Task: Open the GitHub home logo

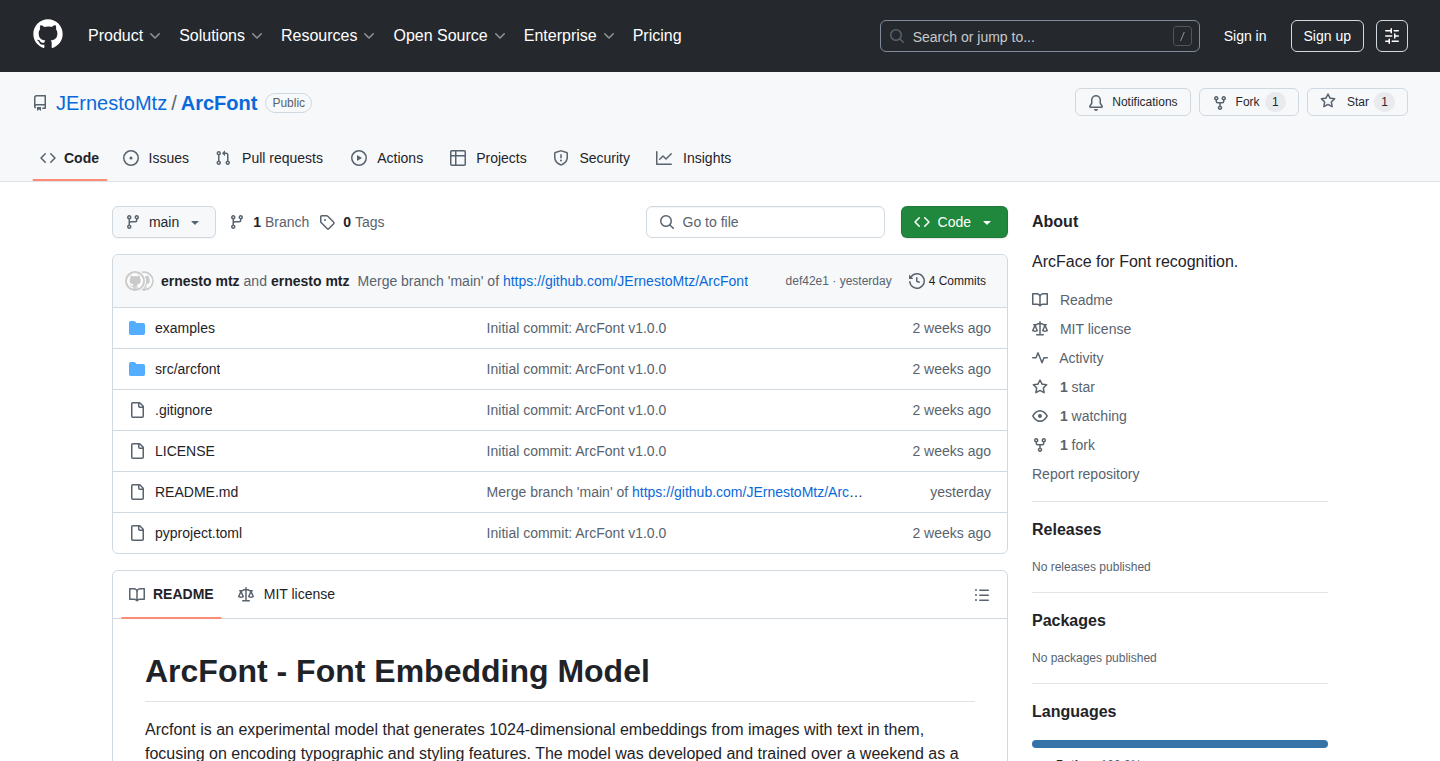Action: click(48, 35)
